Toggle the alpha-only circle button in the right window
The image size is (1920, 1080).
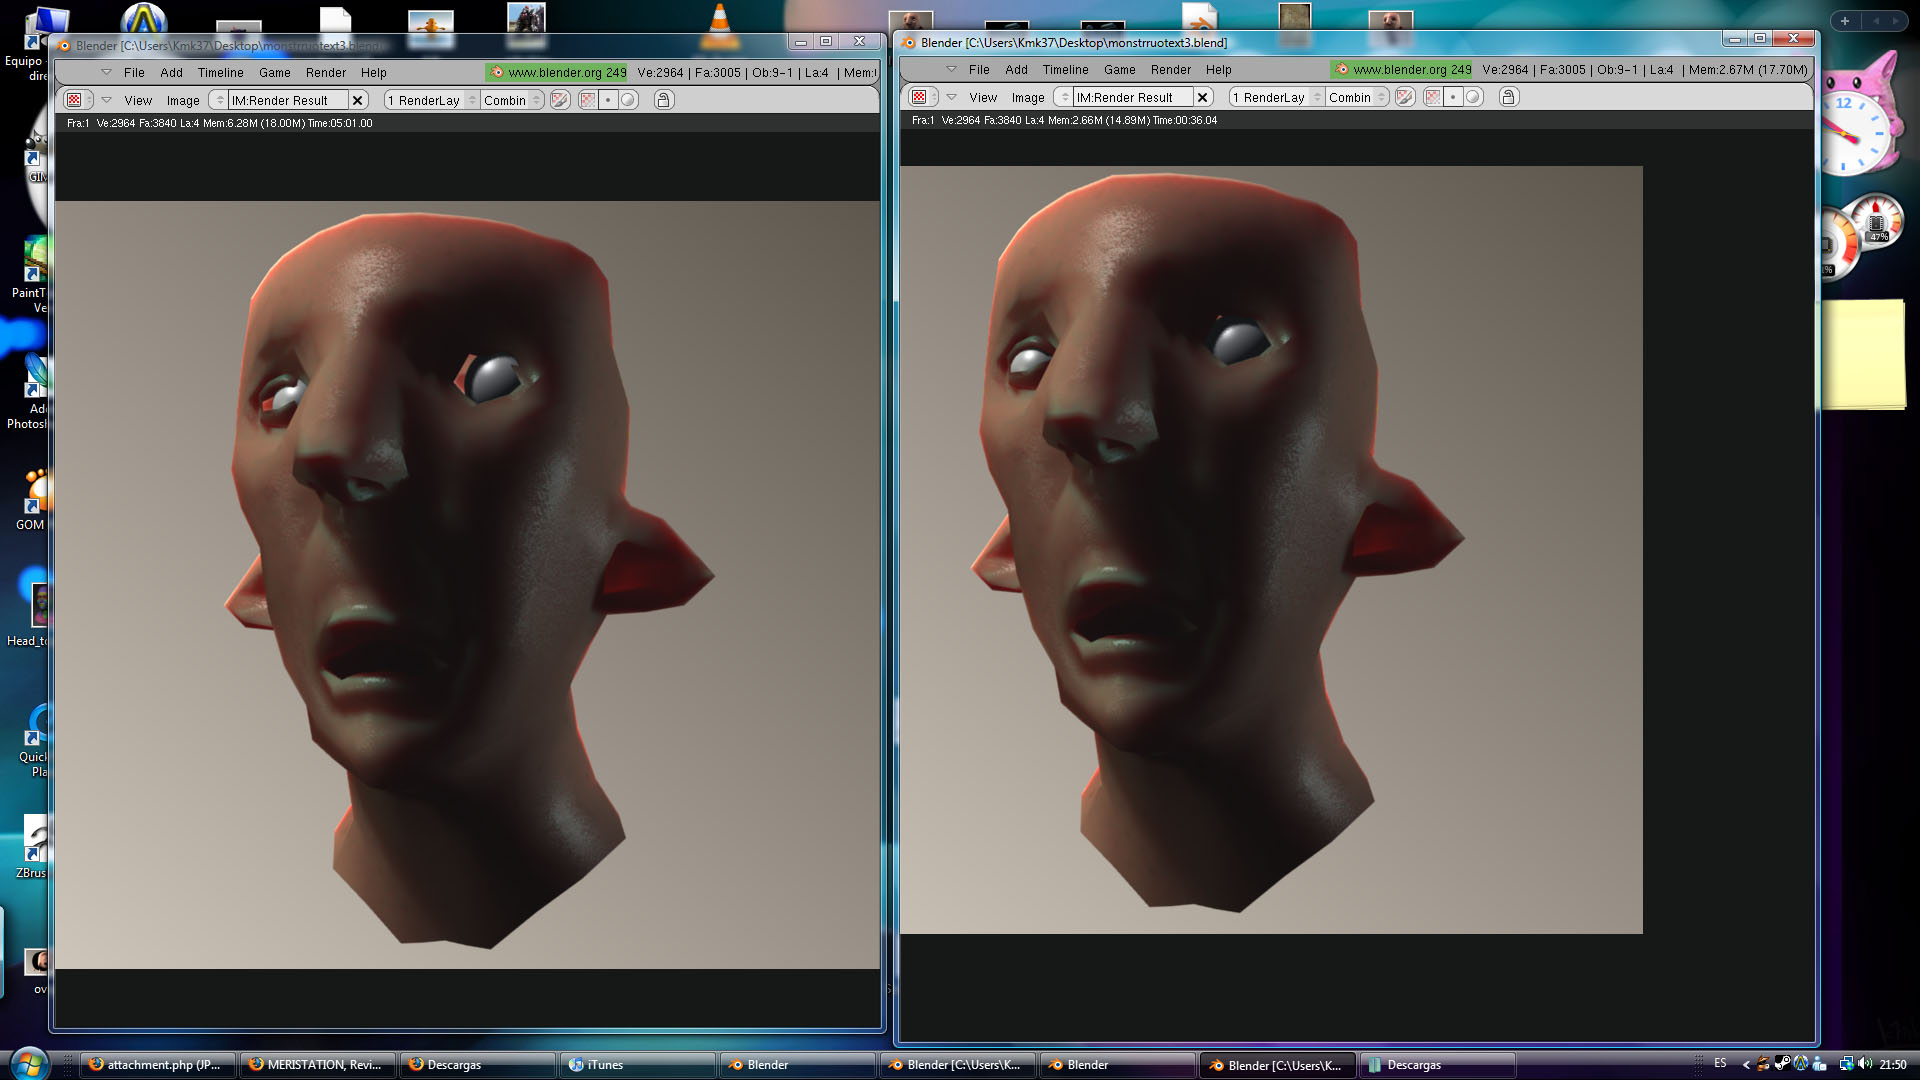coord(1473,97)
